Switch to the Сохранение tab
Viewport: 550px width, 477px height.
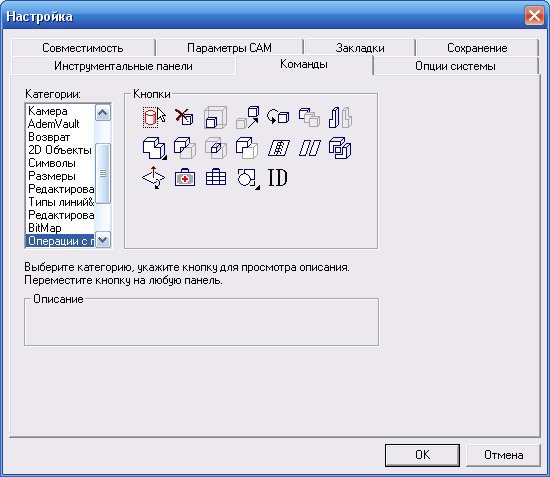(x=477, y=48)
